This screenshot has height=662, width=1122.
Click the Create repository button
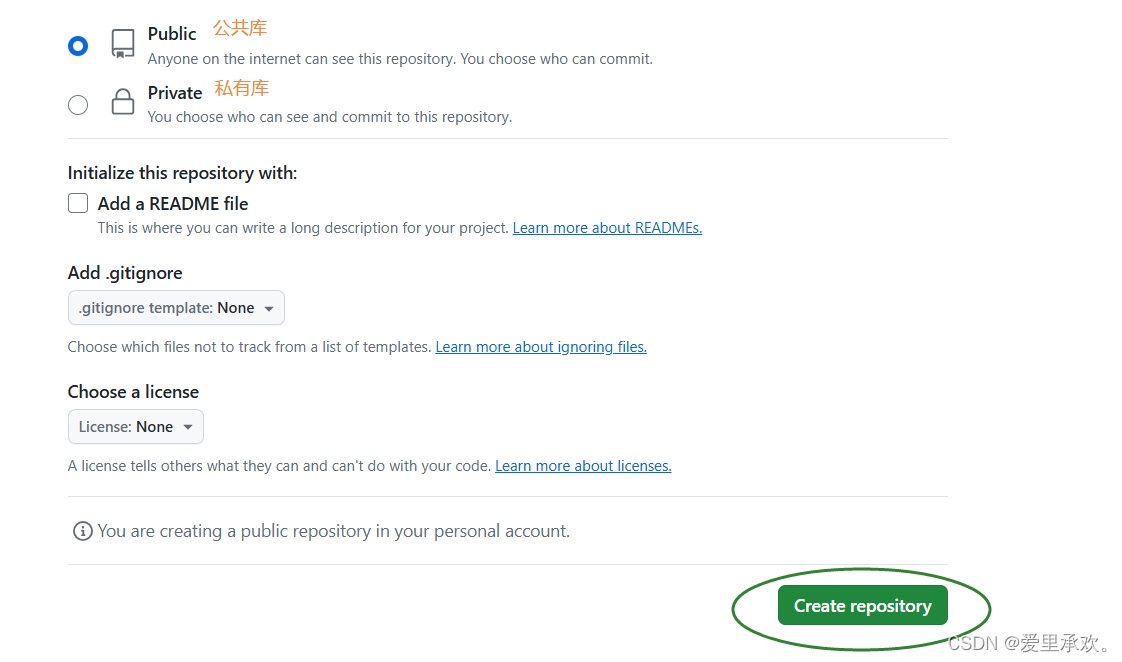tap(863, 605)
